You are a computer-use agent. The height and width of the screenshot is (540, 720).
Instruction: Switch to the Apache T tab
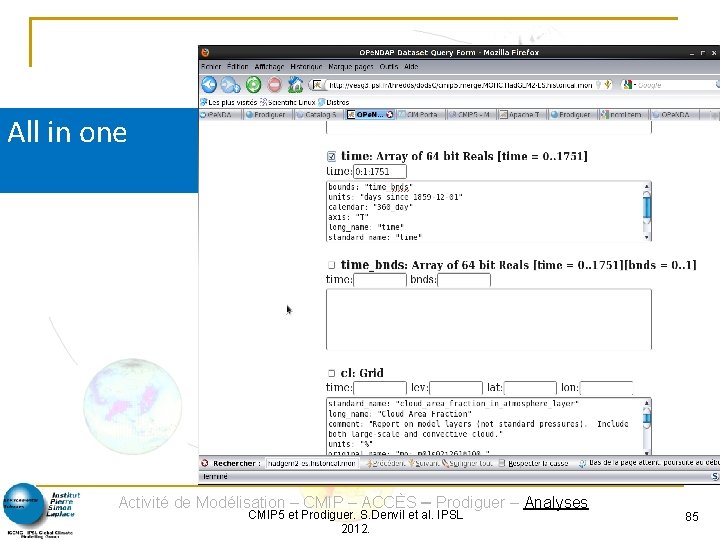pos(521,114)
